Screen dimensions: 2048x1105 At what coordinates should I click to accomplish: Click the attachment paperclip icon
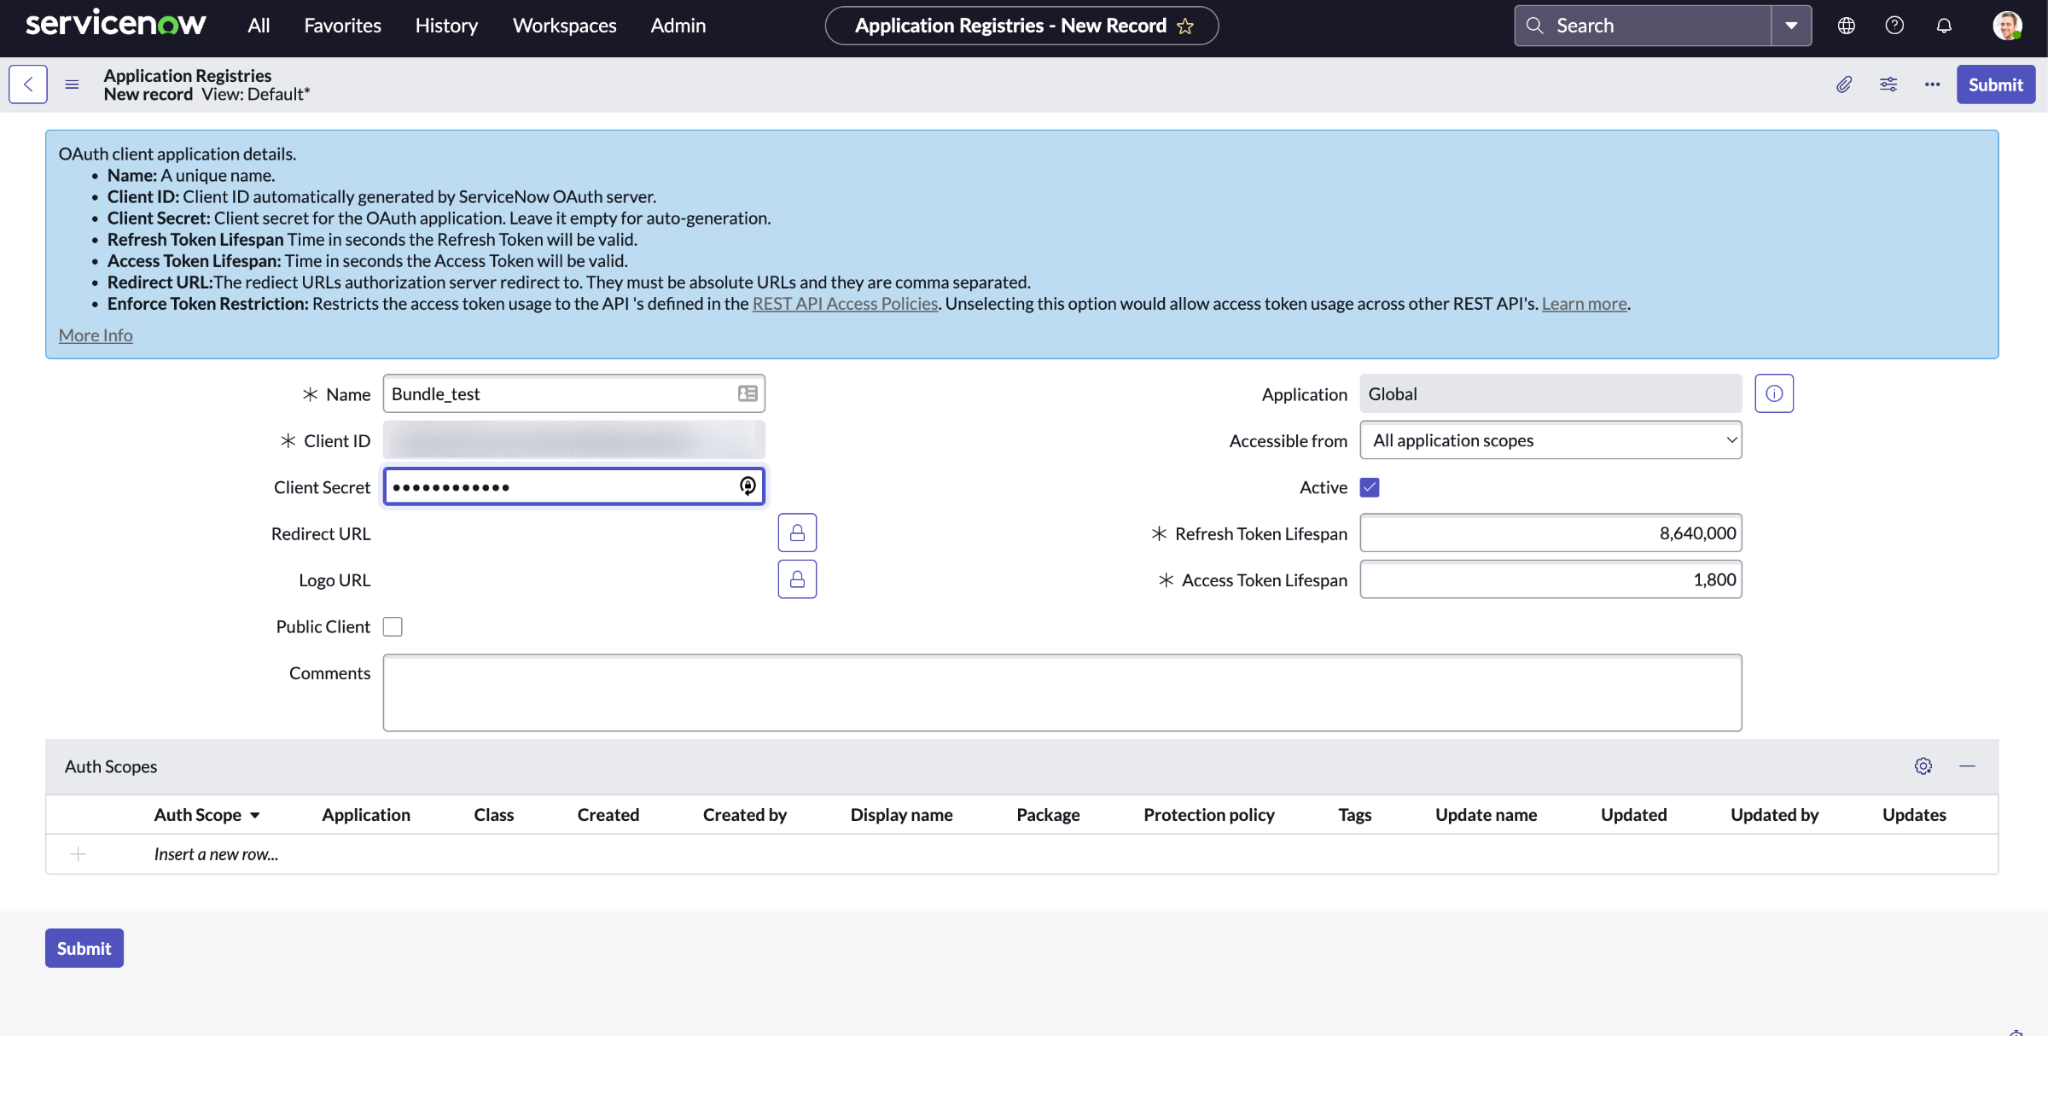(x=1844, y=84)
